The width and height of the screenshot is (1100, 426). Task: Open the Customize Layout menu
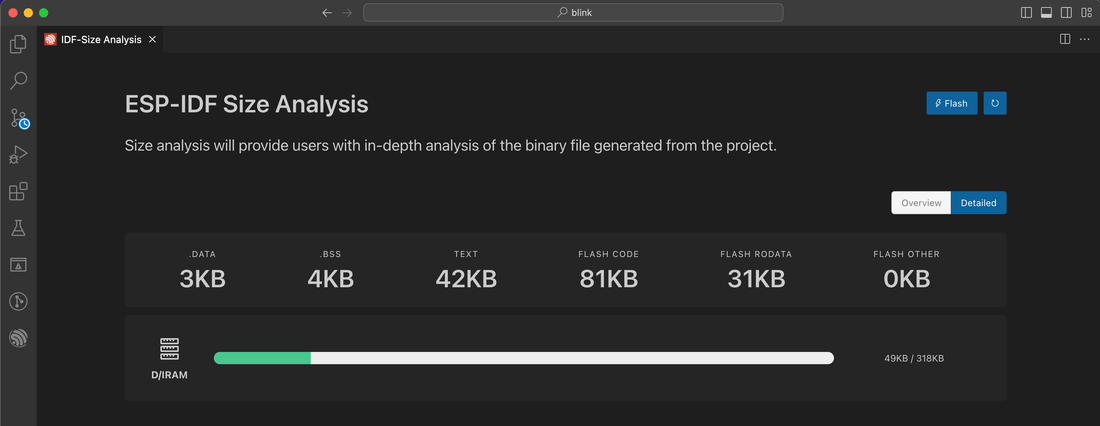[1086, 13]
